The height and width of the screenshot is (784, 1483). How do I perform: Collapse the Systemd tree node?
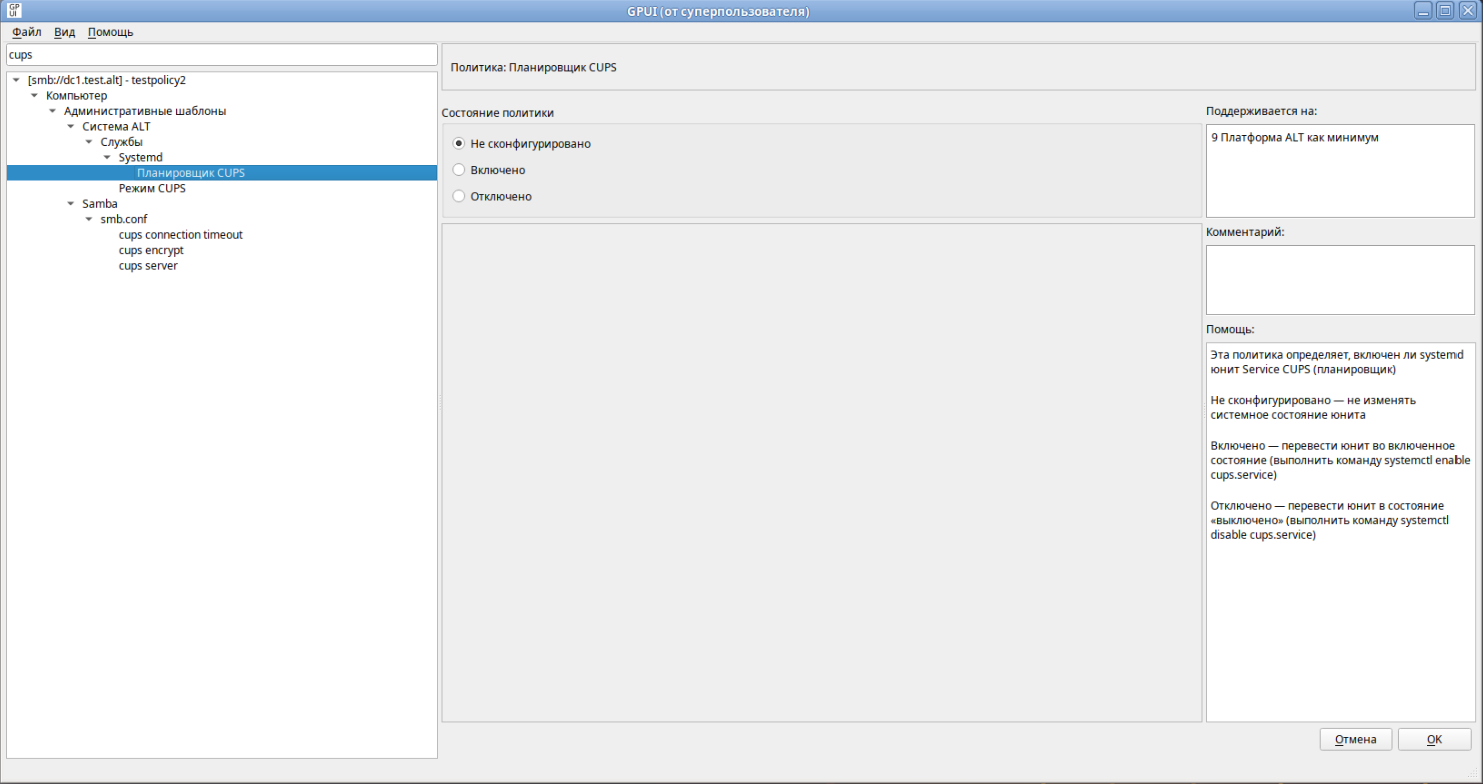(x=107, y=157)
